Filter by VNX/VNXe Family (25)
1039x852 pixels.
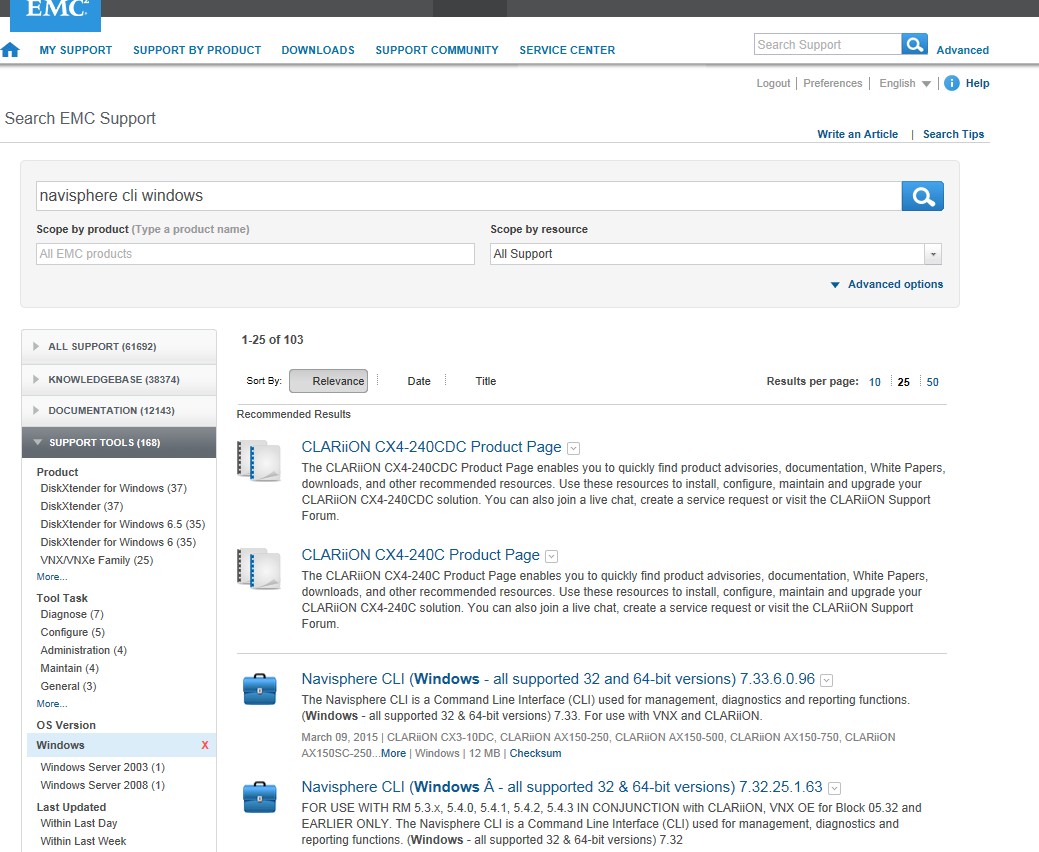click(97, 560)
